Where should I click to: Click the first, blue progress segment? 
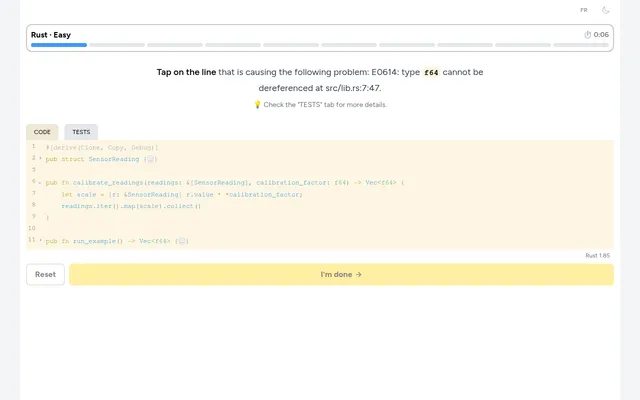(59, 45)
